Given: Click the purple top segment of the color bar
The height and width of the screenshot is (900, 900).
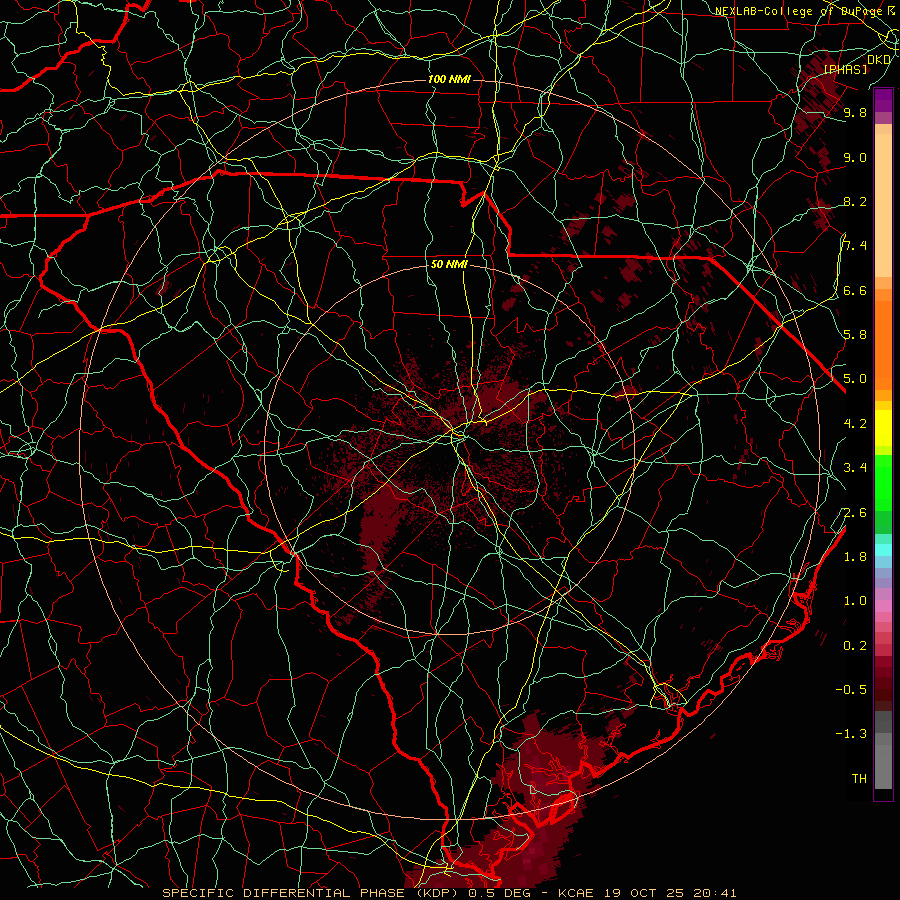Looking at the screenshot, I should point(883,100).
